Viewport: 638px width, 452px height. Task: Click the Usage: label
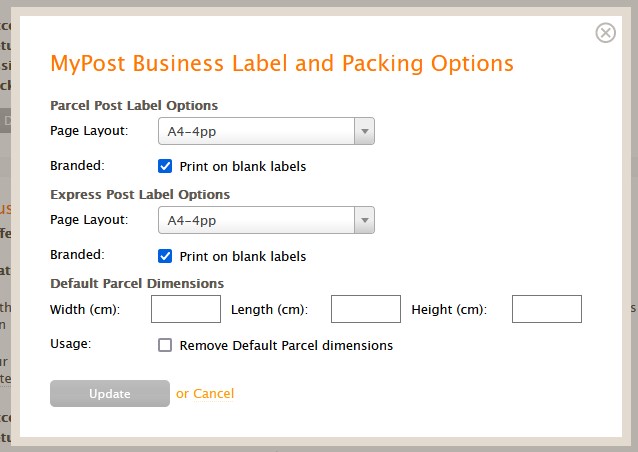70,344
